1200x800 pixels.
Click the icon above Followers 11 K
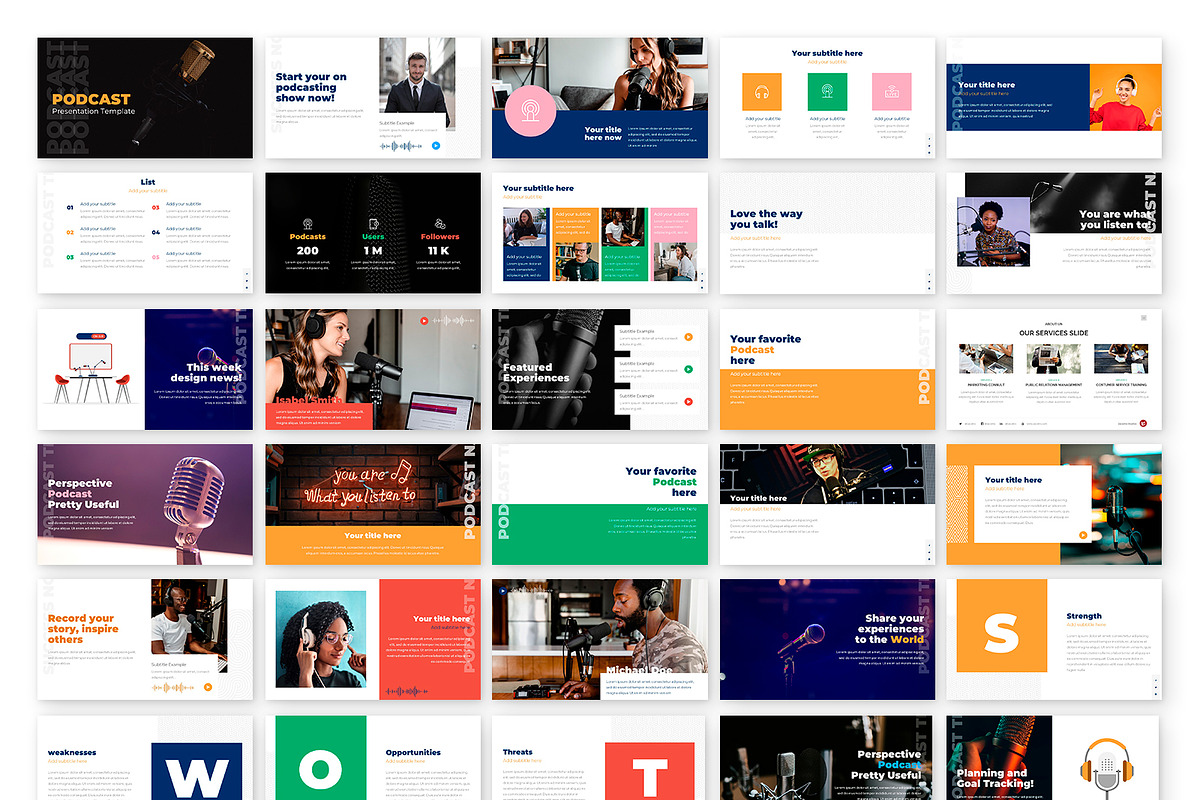point(439,224)
